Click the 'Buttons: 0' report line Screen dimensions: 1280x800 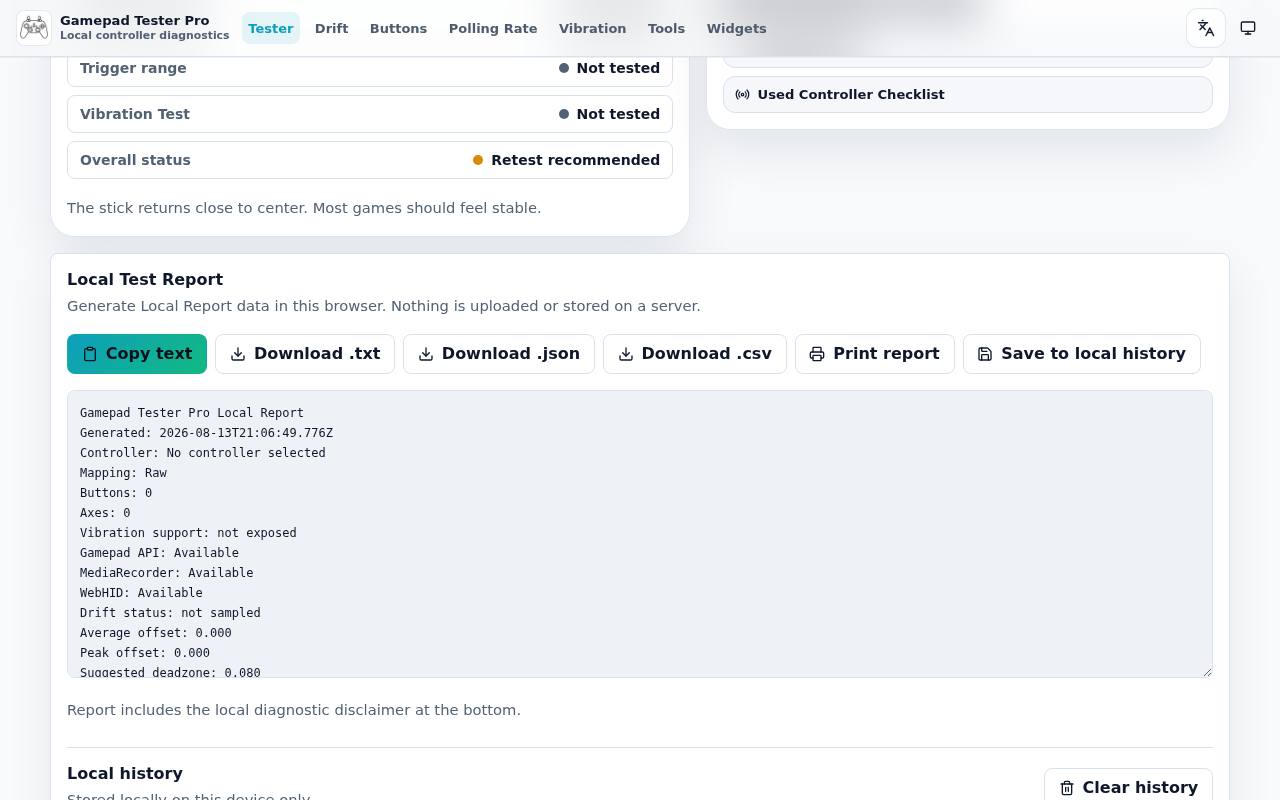116,493
